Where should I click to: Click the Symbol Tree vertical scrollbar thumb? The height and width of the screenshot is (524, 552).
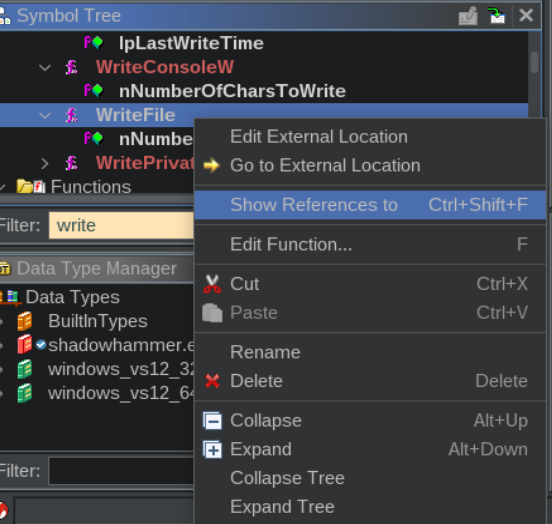(x=534, y=62)
